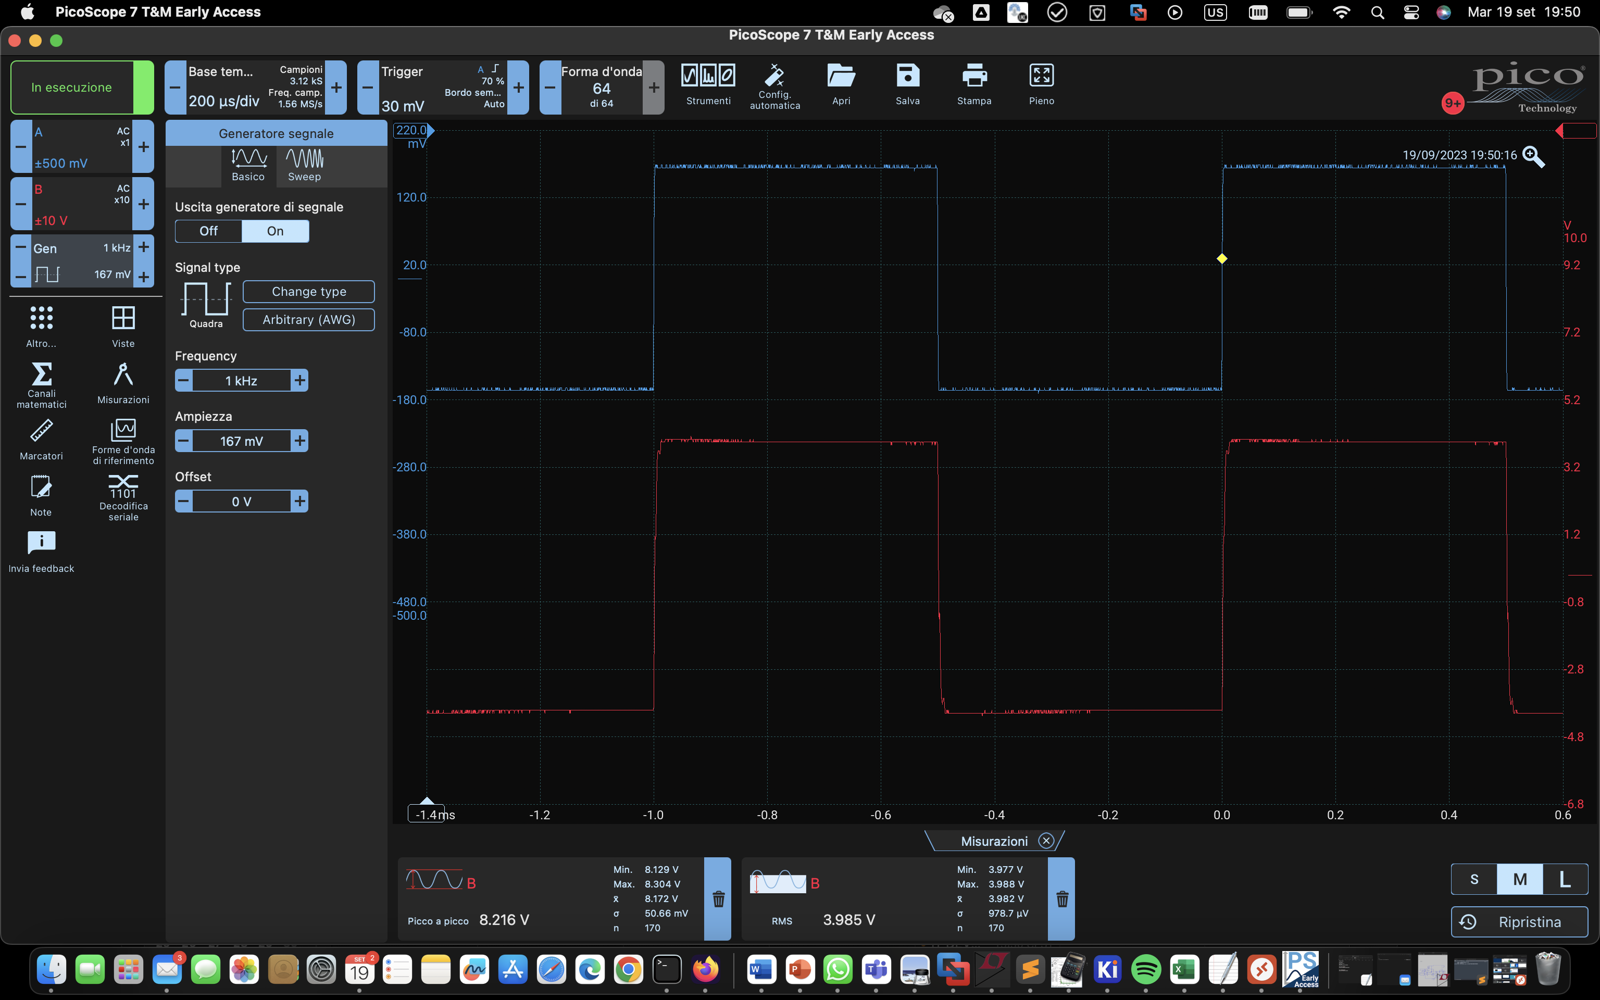Turn the signal generator output On

pyautogui.click(x=275, y=231)
